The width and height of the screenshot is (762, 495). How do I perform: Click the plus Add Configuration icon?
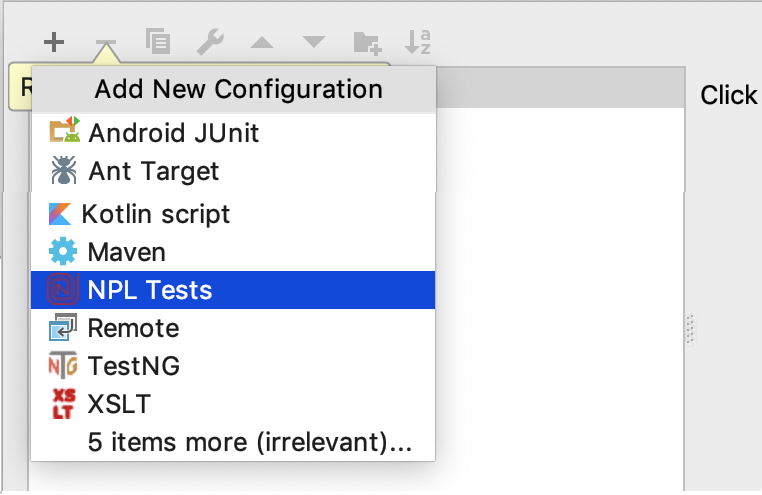[54, 42]
